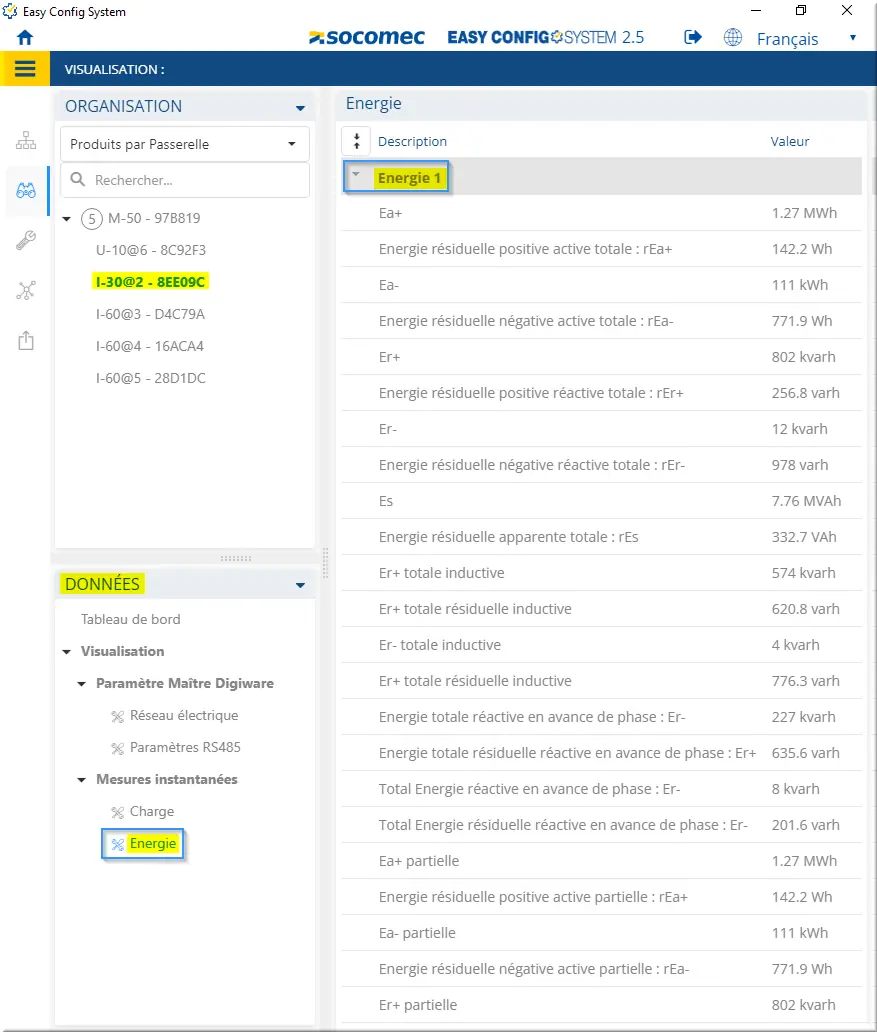The height and width of the screenshot is (1032, 877).
Task: Collapse the ORGANISATION panel
Action: point(300,108)
